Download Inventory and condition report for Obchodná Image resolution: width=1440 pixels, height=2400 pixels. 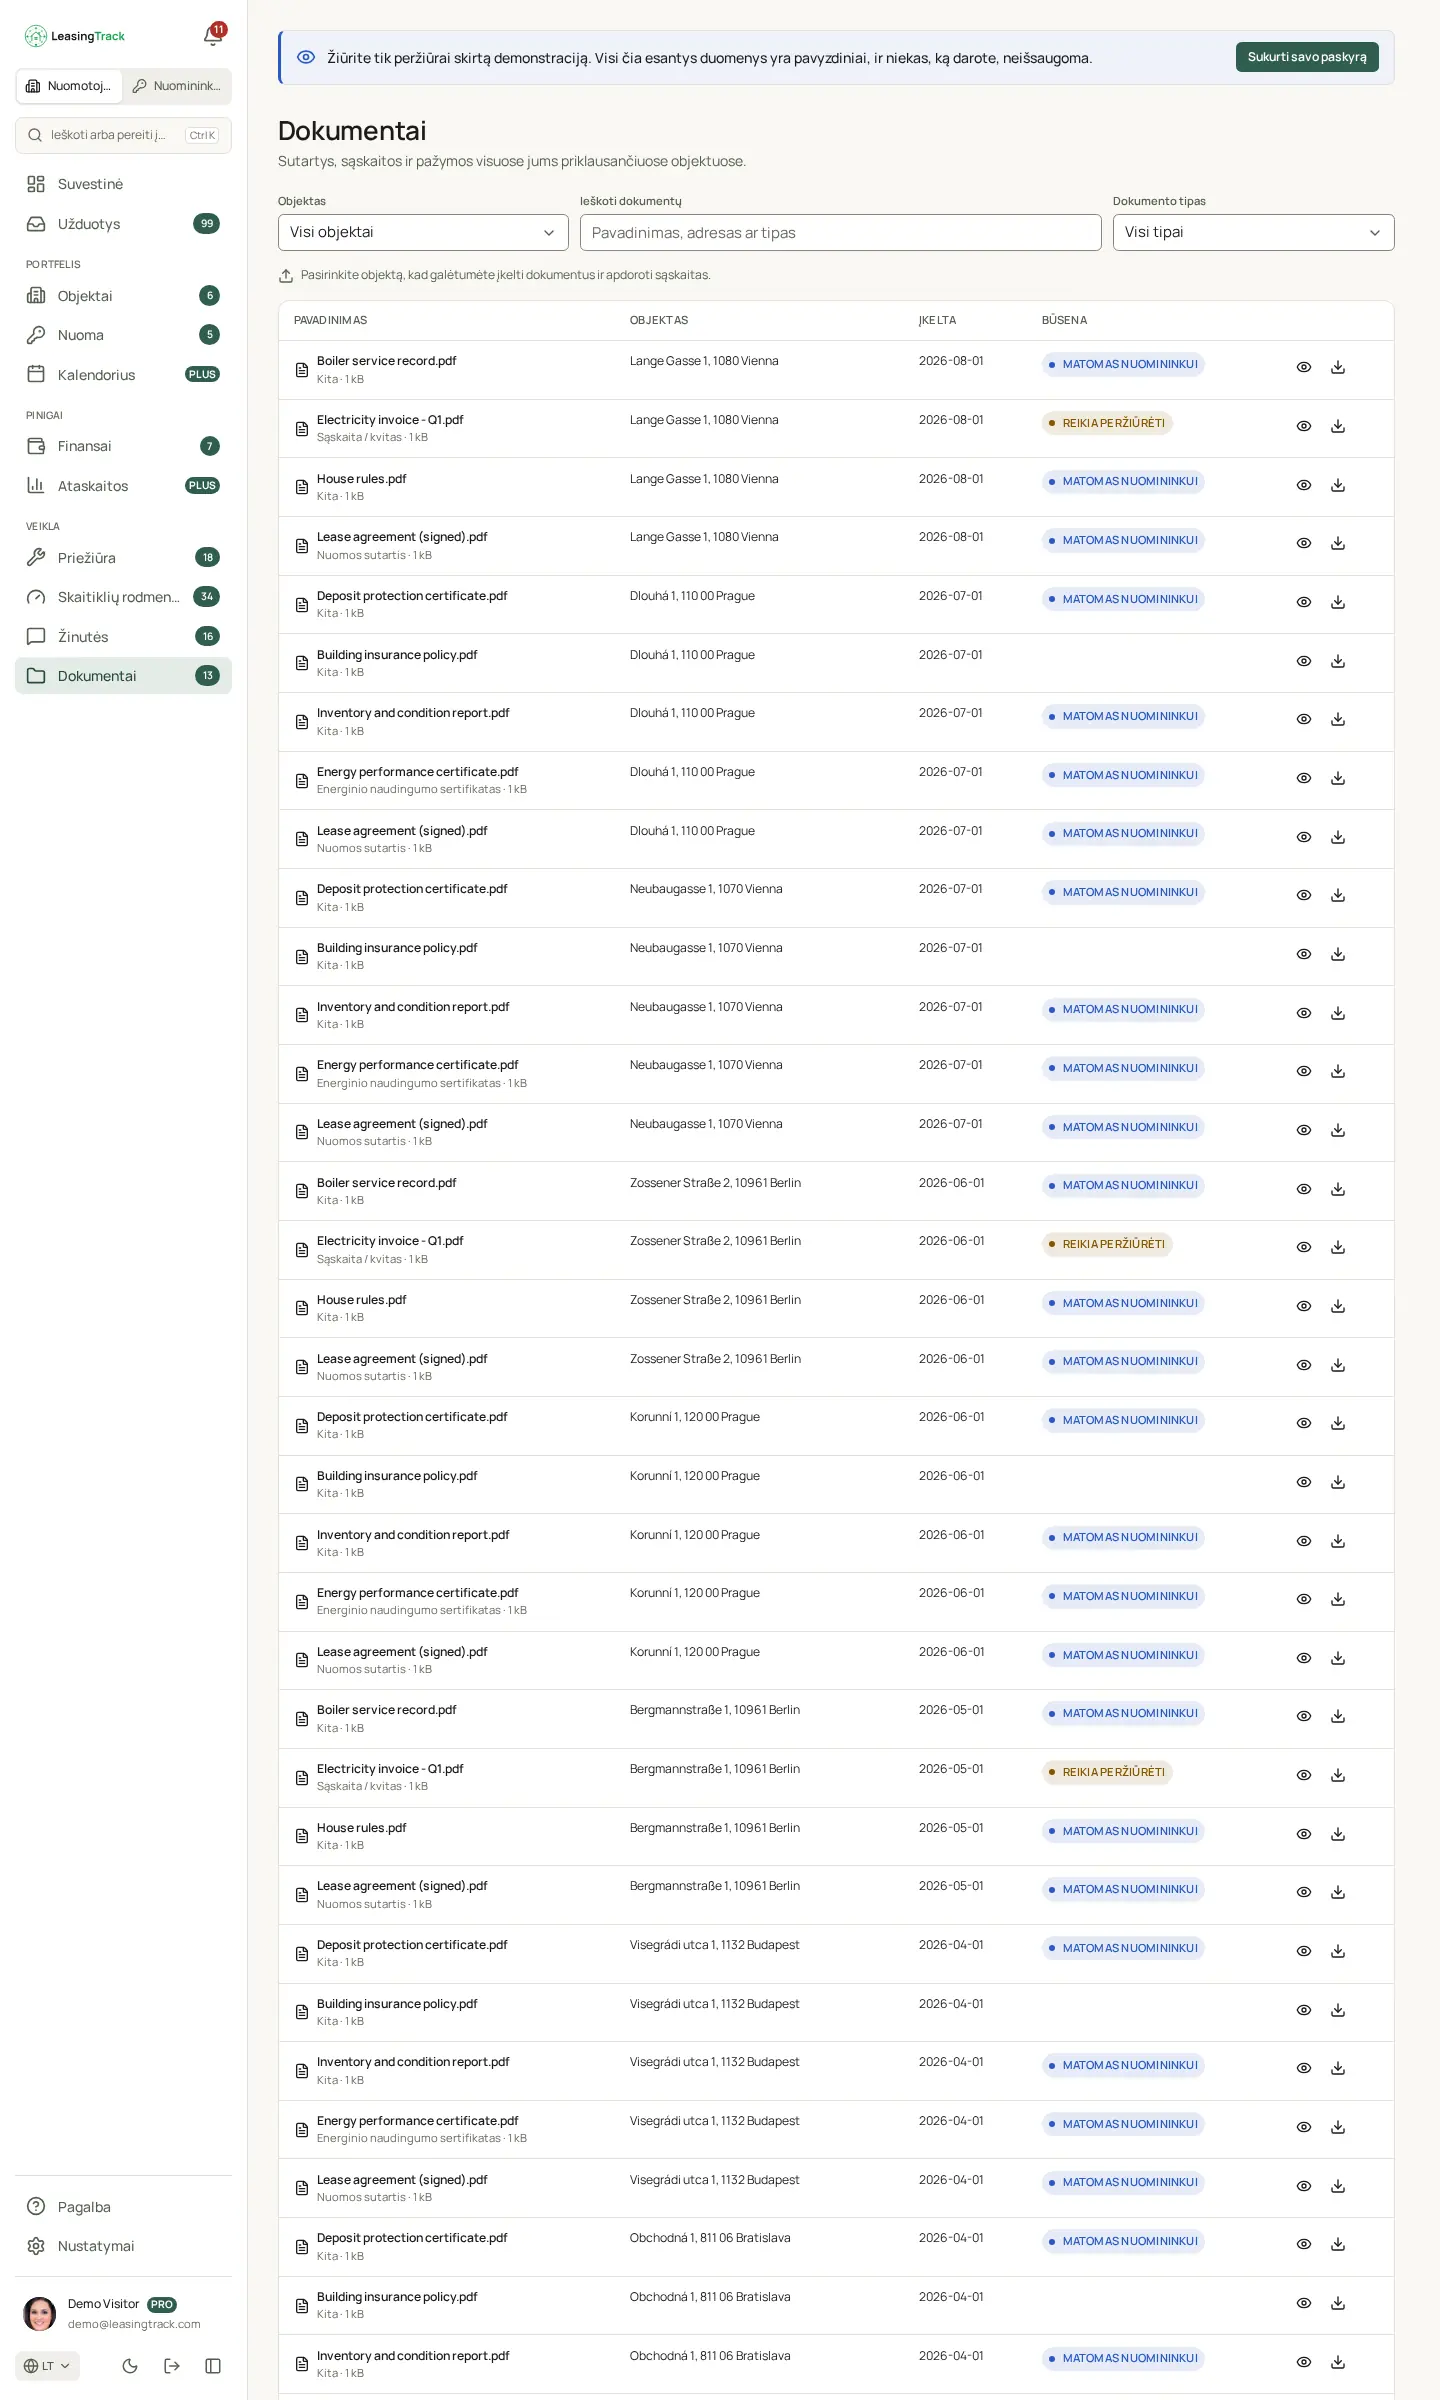tap(1338, 2363)
